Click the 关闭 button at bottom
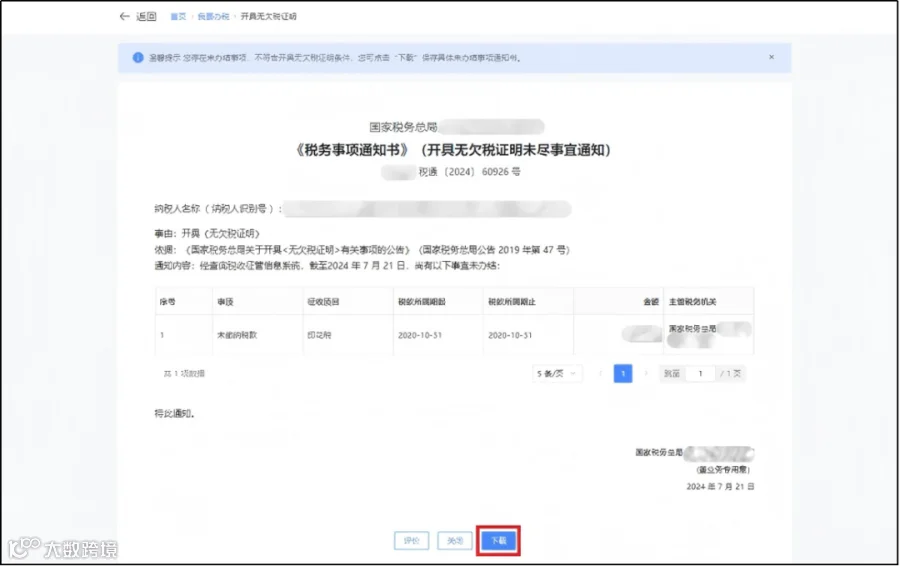 455,541
